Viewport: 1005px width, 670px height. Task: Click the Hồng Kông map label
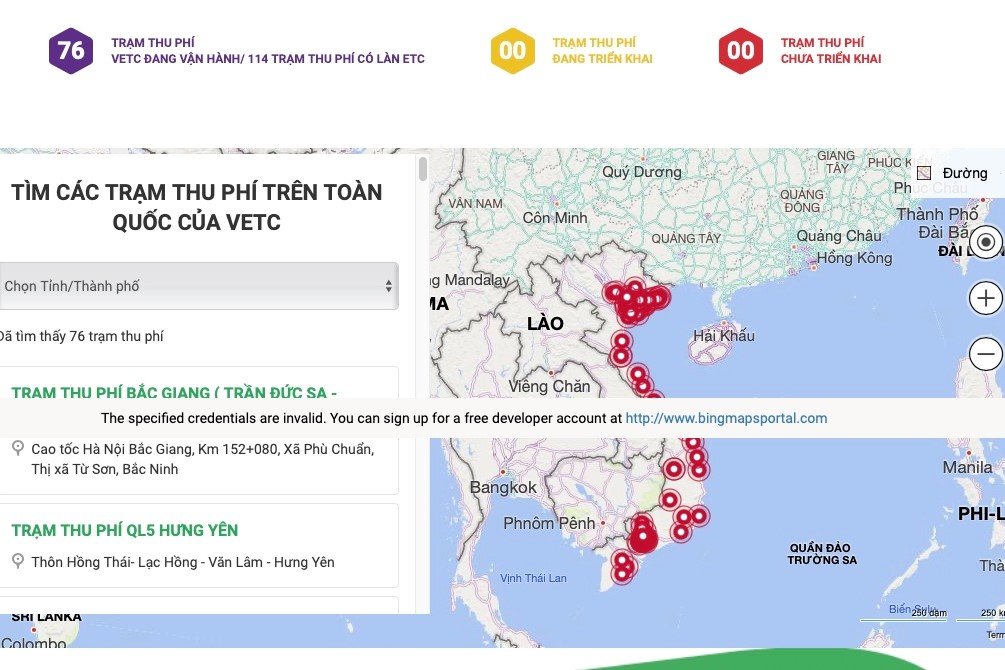tap(854, 258)
